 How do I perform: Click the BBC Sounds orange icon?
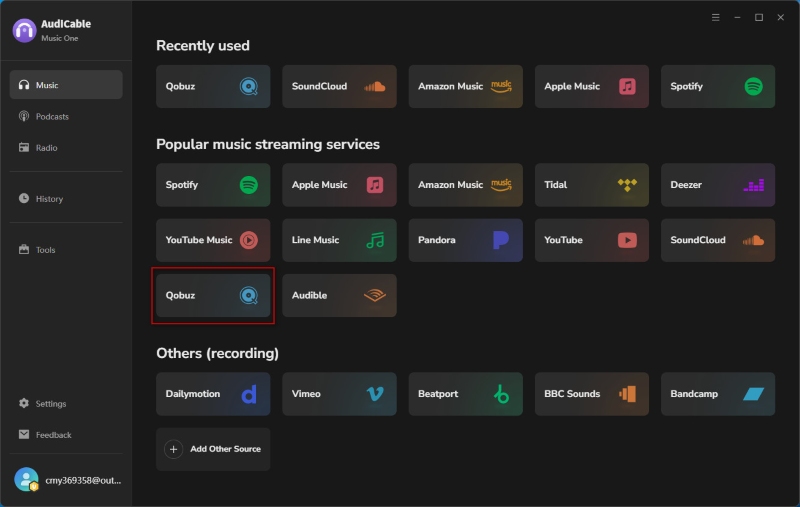point(627,394)
